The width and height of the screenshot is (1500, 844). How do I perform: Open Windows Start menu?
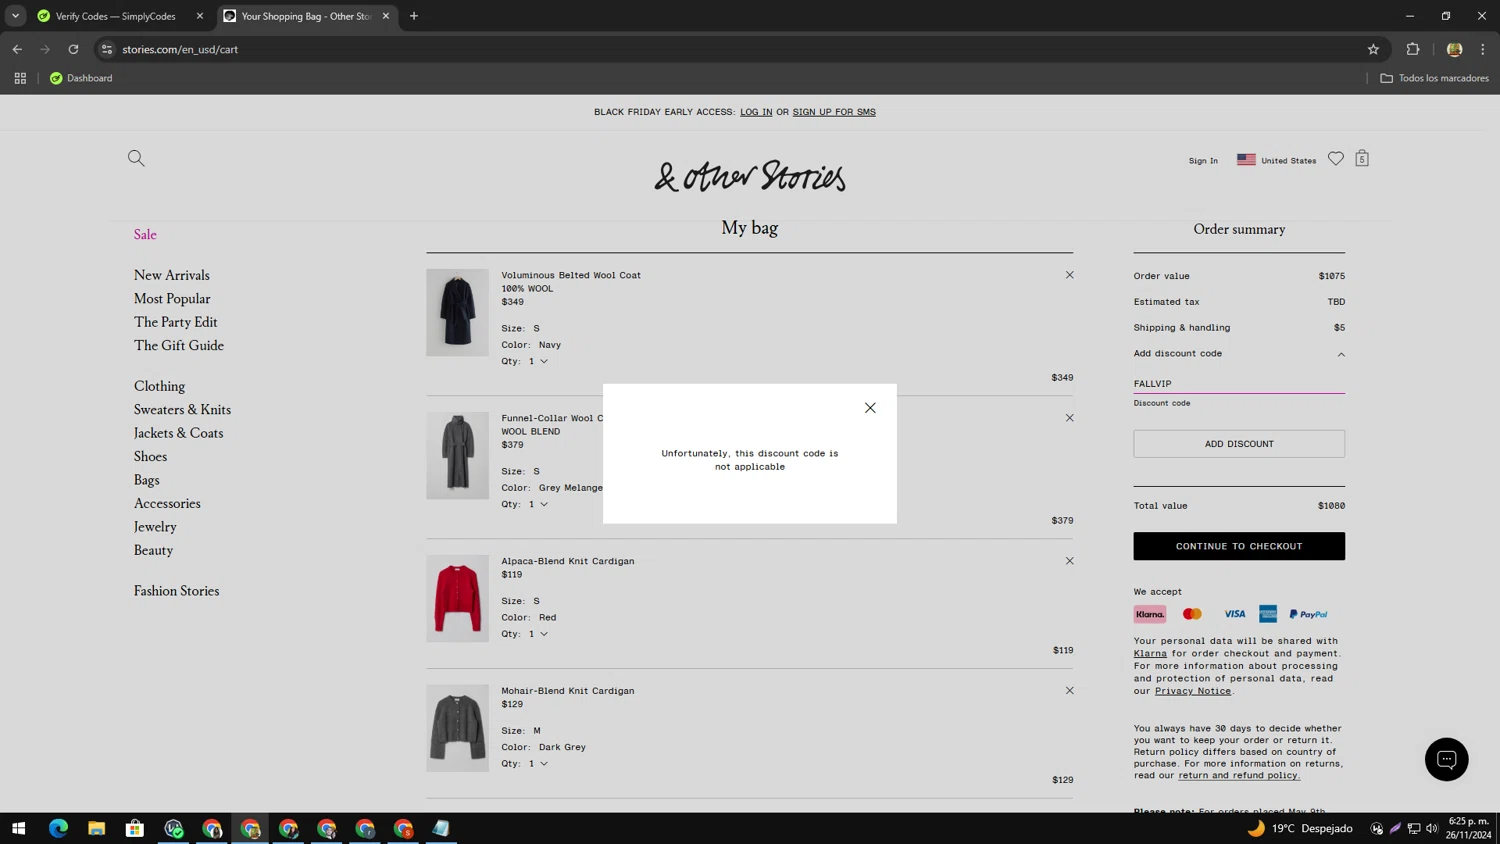18,828
